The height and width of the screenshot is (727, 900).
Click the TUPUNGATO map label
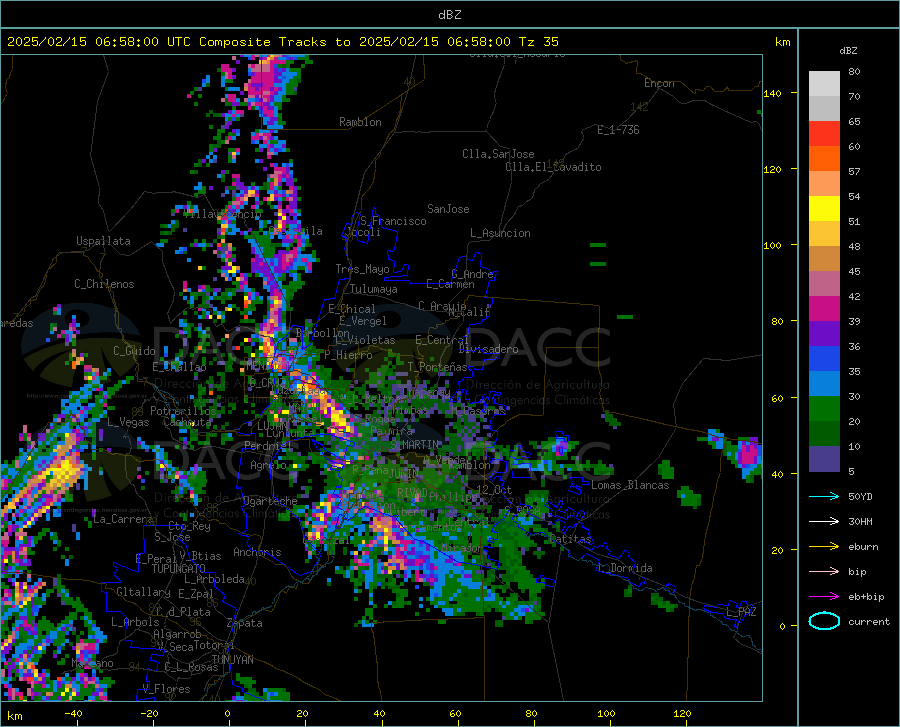(x=179, y=569)
